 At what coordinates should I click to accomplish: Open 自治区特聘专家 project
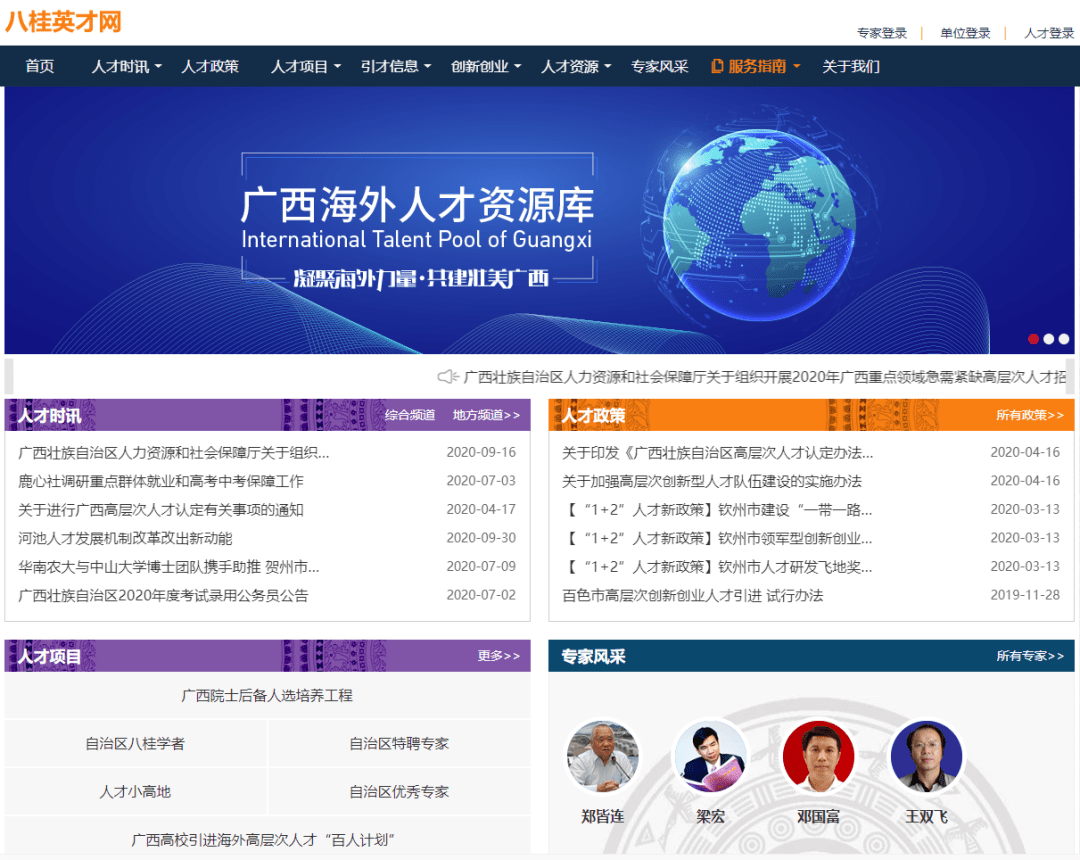click(x=399, y=744)
